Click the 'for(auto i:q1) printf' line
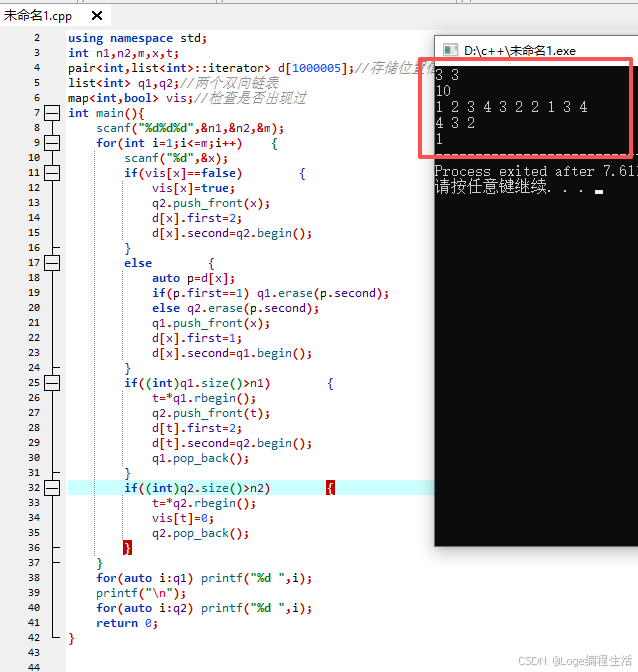 tap(204, 578)
